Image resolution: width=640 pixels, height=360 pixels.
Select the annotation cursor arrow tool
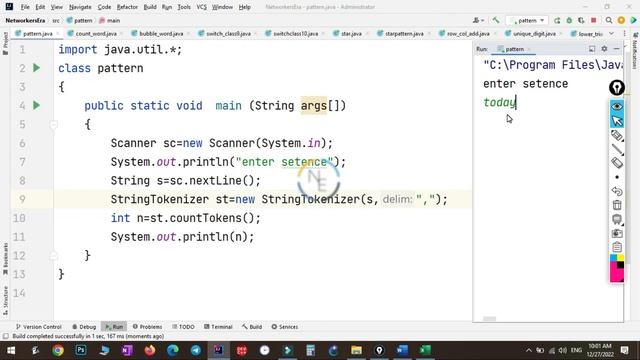[617, 121]
